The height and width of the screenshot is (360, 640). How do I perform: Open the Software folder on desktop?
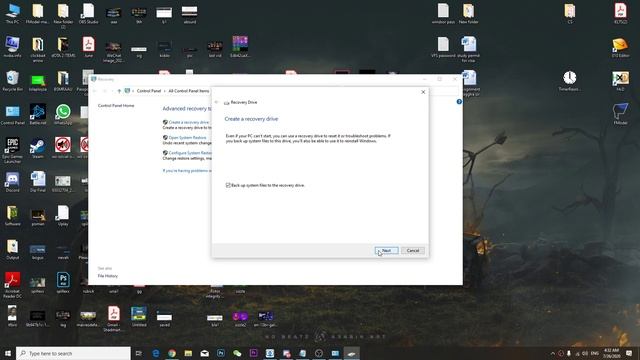(x=12, y=216)
